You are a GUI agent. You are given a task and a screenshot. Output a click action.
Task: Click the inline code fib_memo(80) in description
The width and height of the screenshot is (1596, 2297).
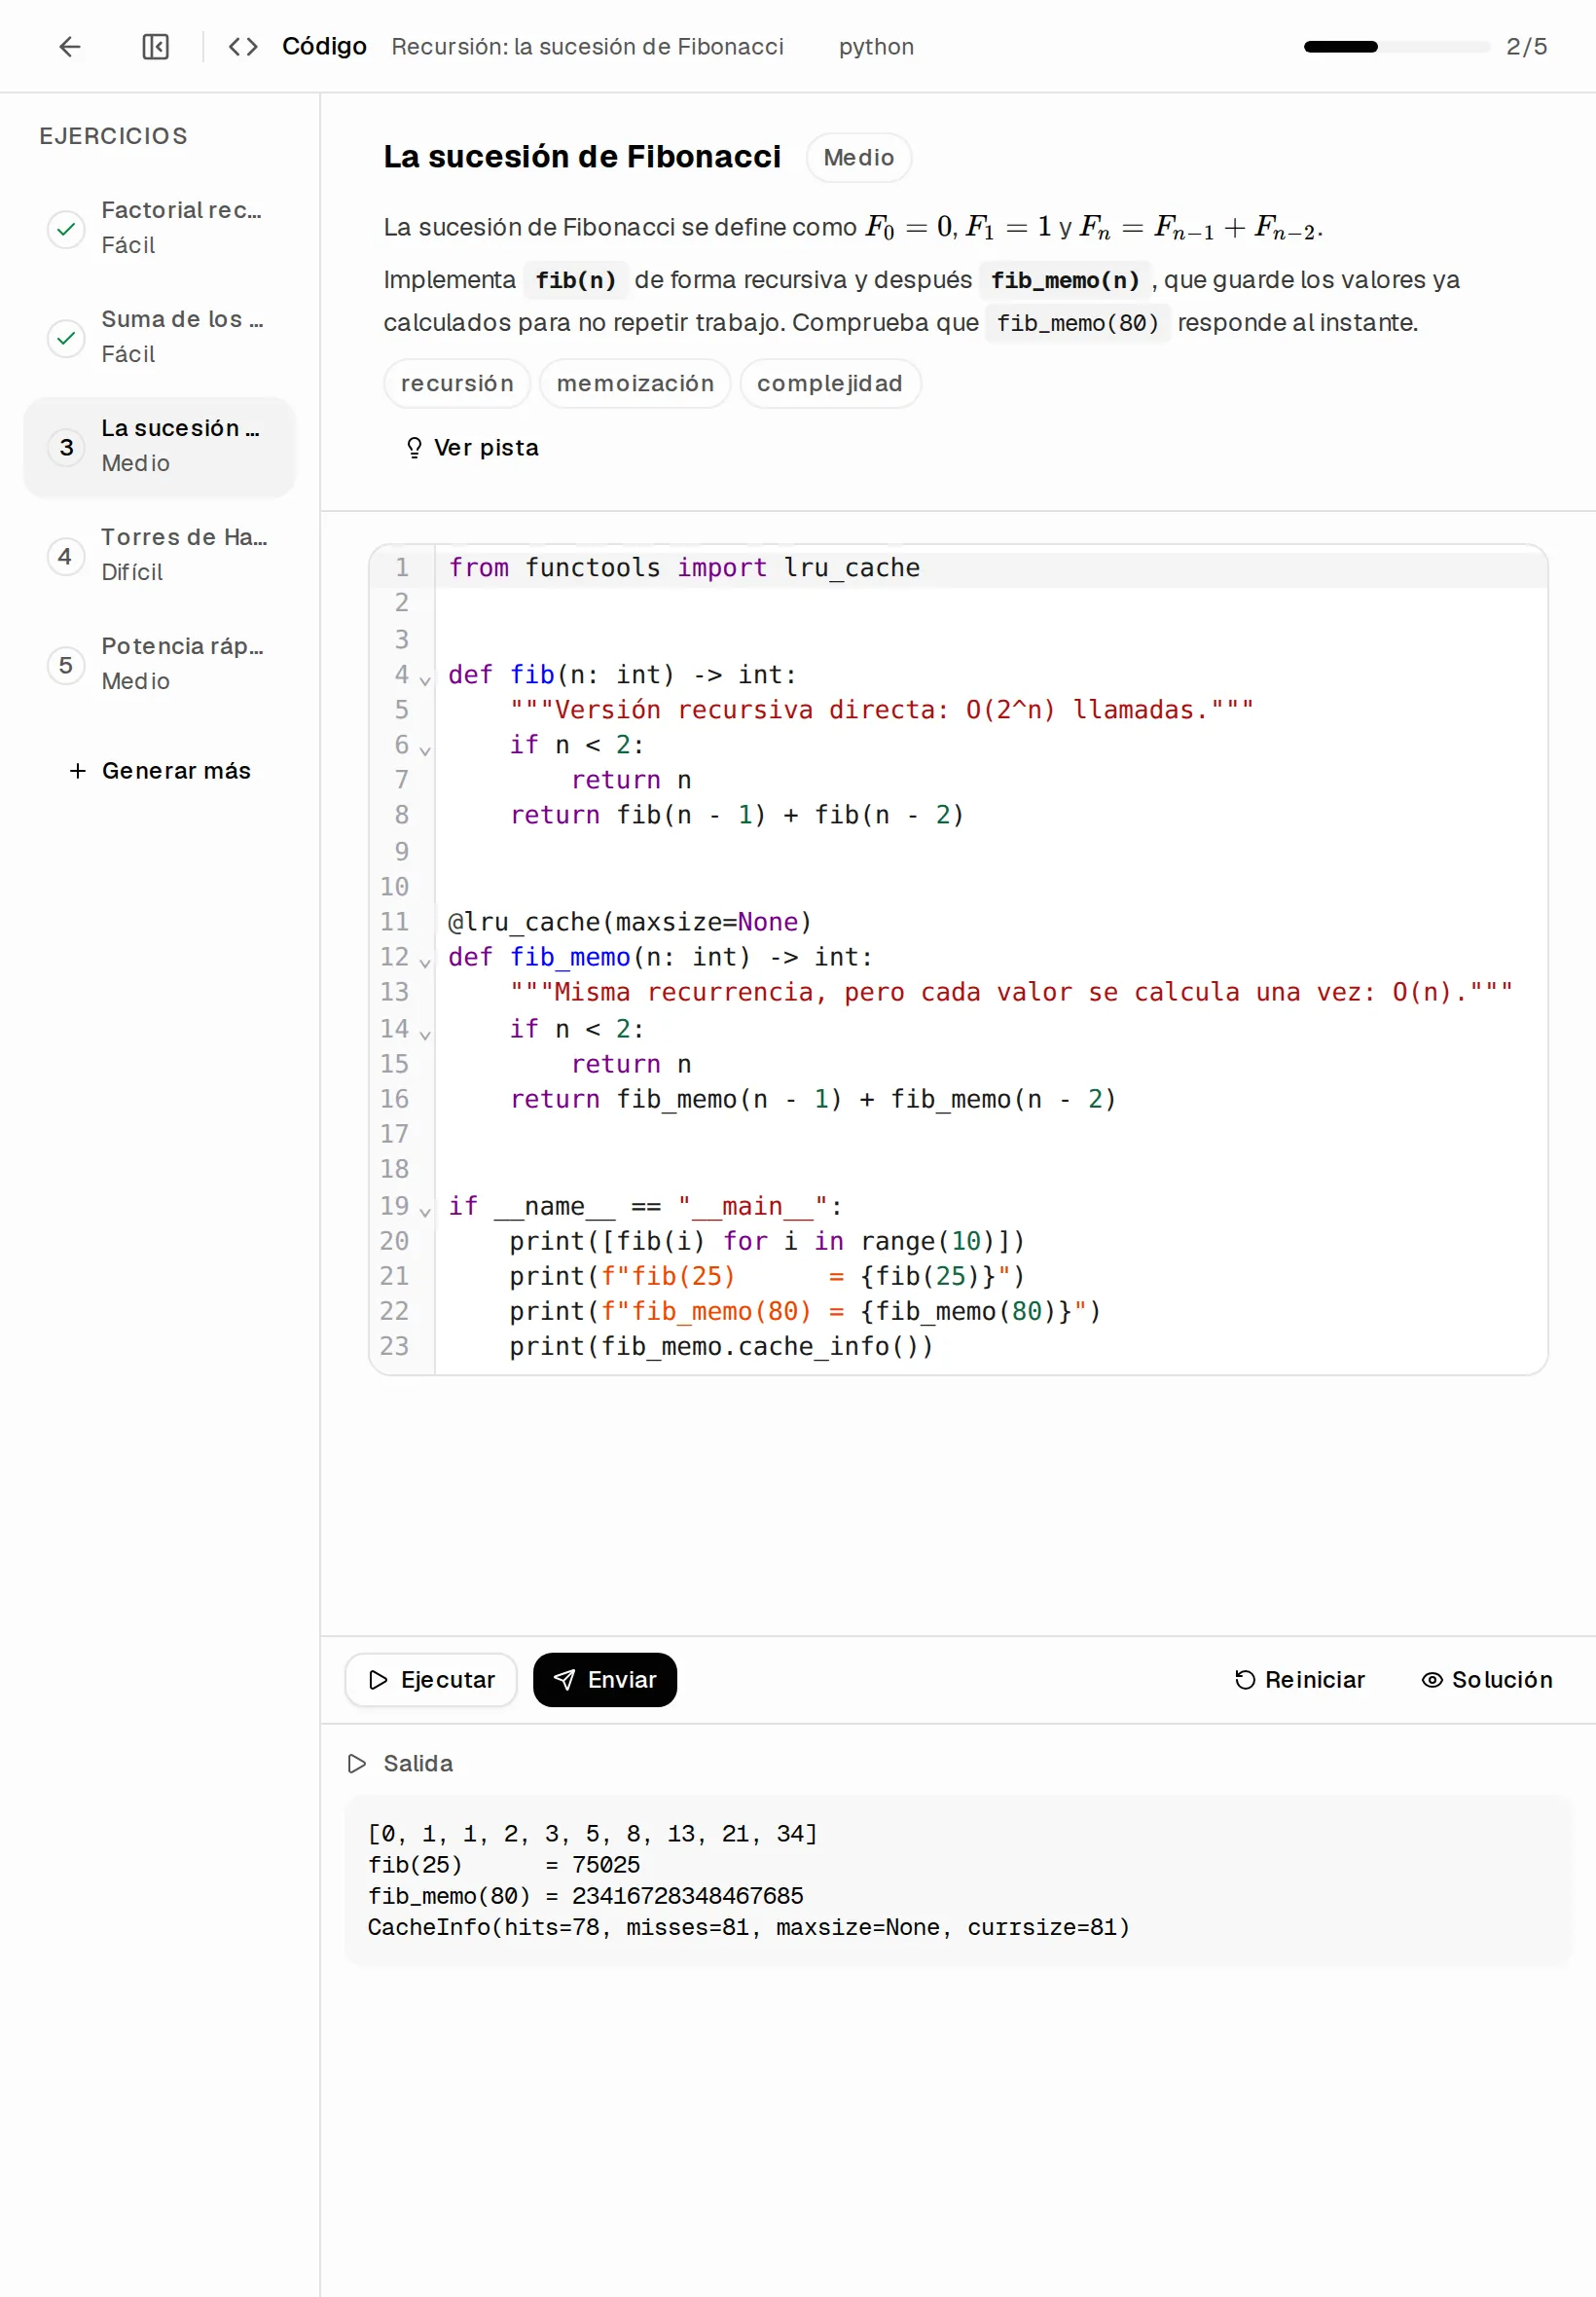click(1077, 322)
